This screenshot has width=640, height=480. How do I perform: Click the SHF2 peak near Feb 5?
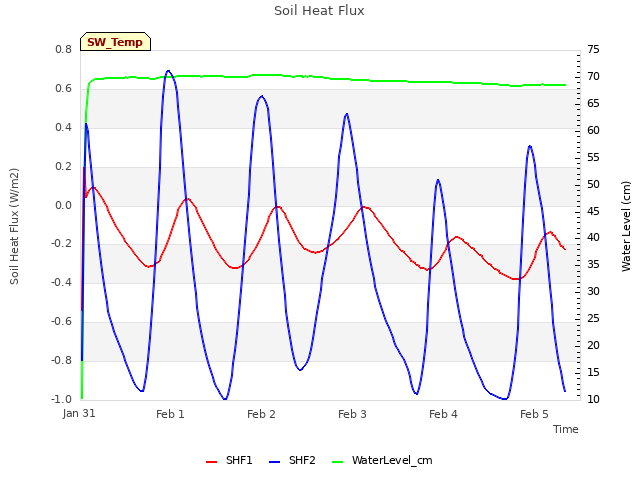tap(529, 146)
